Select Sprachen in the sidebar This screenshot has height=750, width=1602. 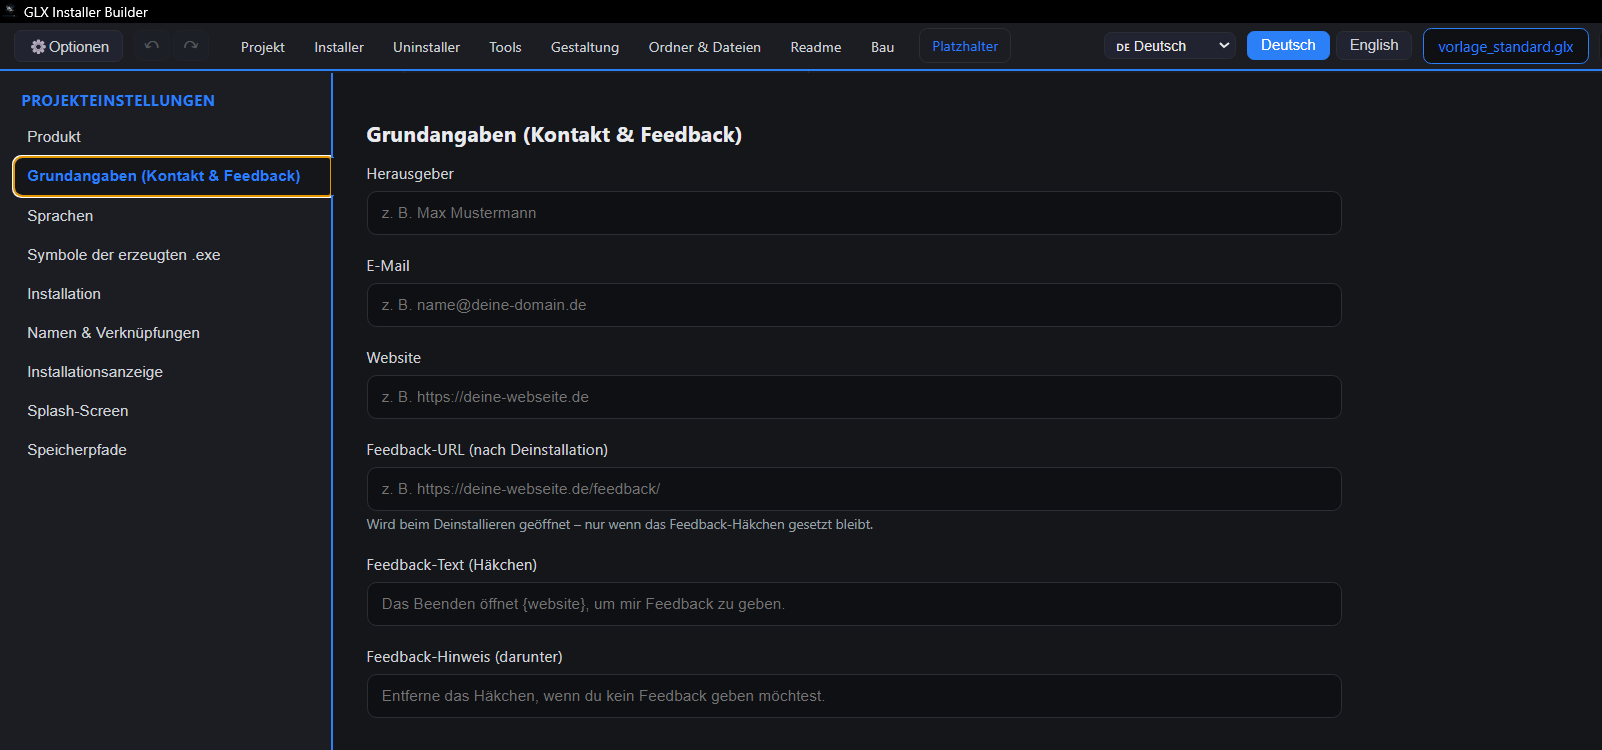tap(172, 216)
